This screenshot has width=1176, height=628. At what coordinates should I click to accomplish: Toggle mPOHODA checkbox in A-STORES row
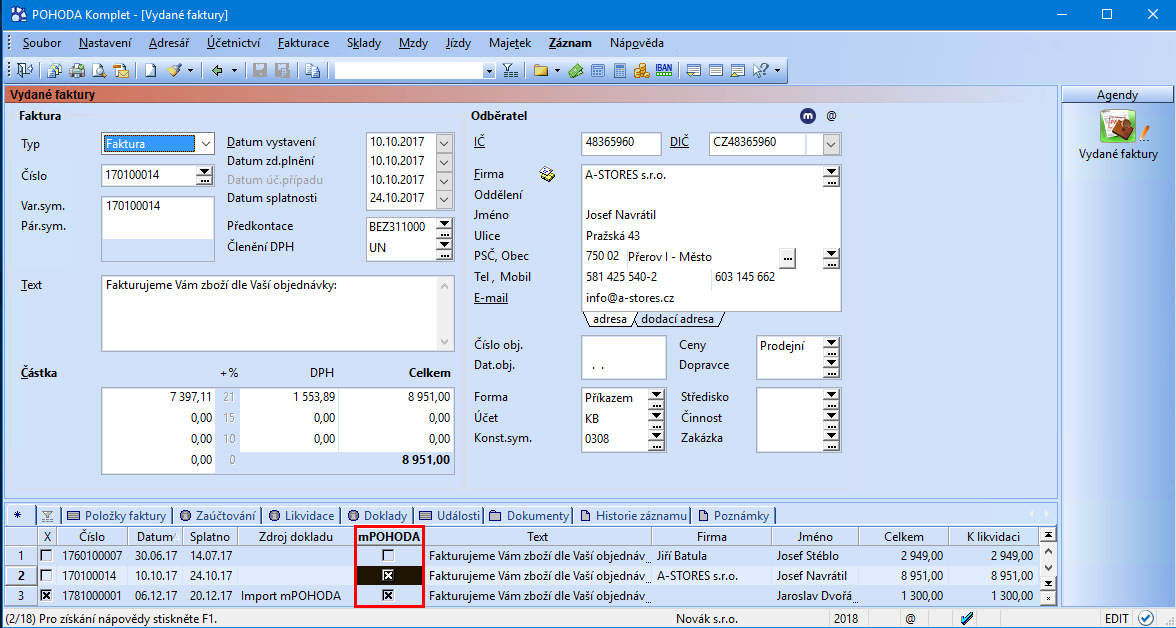(x=388, y=575)
